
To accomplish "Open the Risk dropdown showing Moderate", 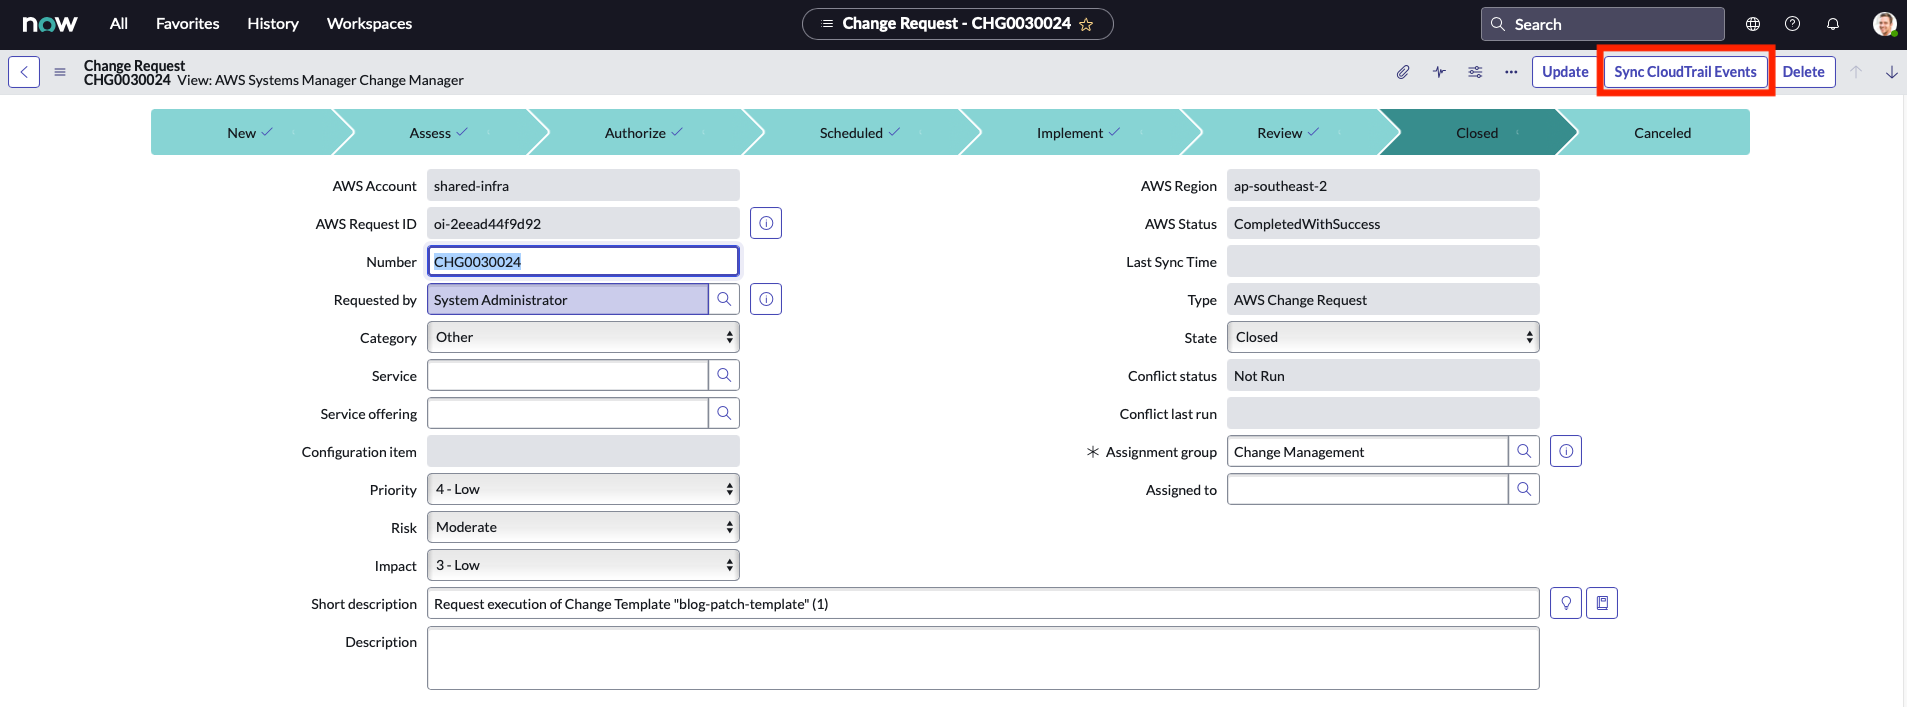I will pyautogui.click(x=583, y=527).
